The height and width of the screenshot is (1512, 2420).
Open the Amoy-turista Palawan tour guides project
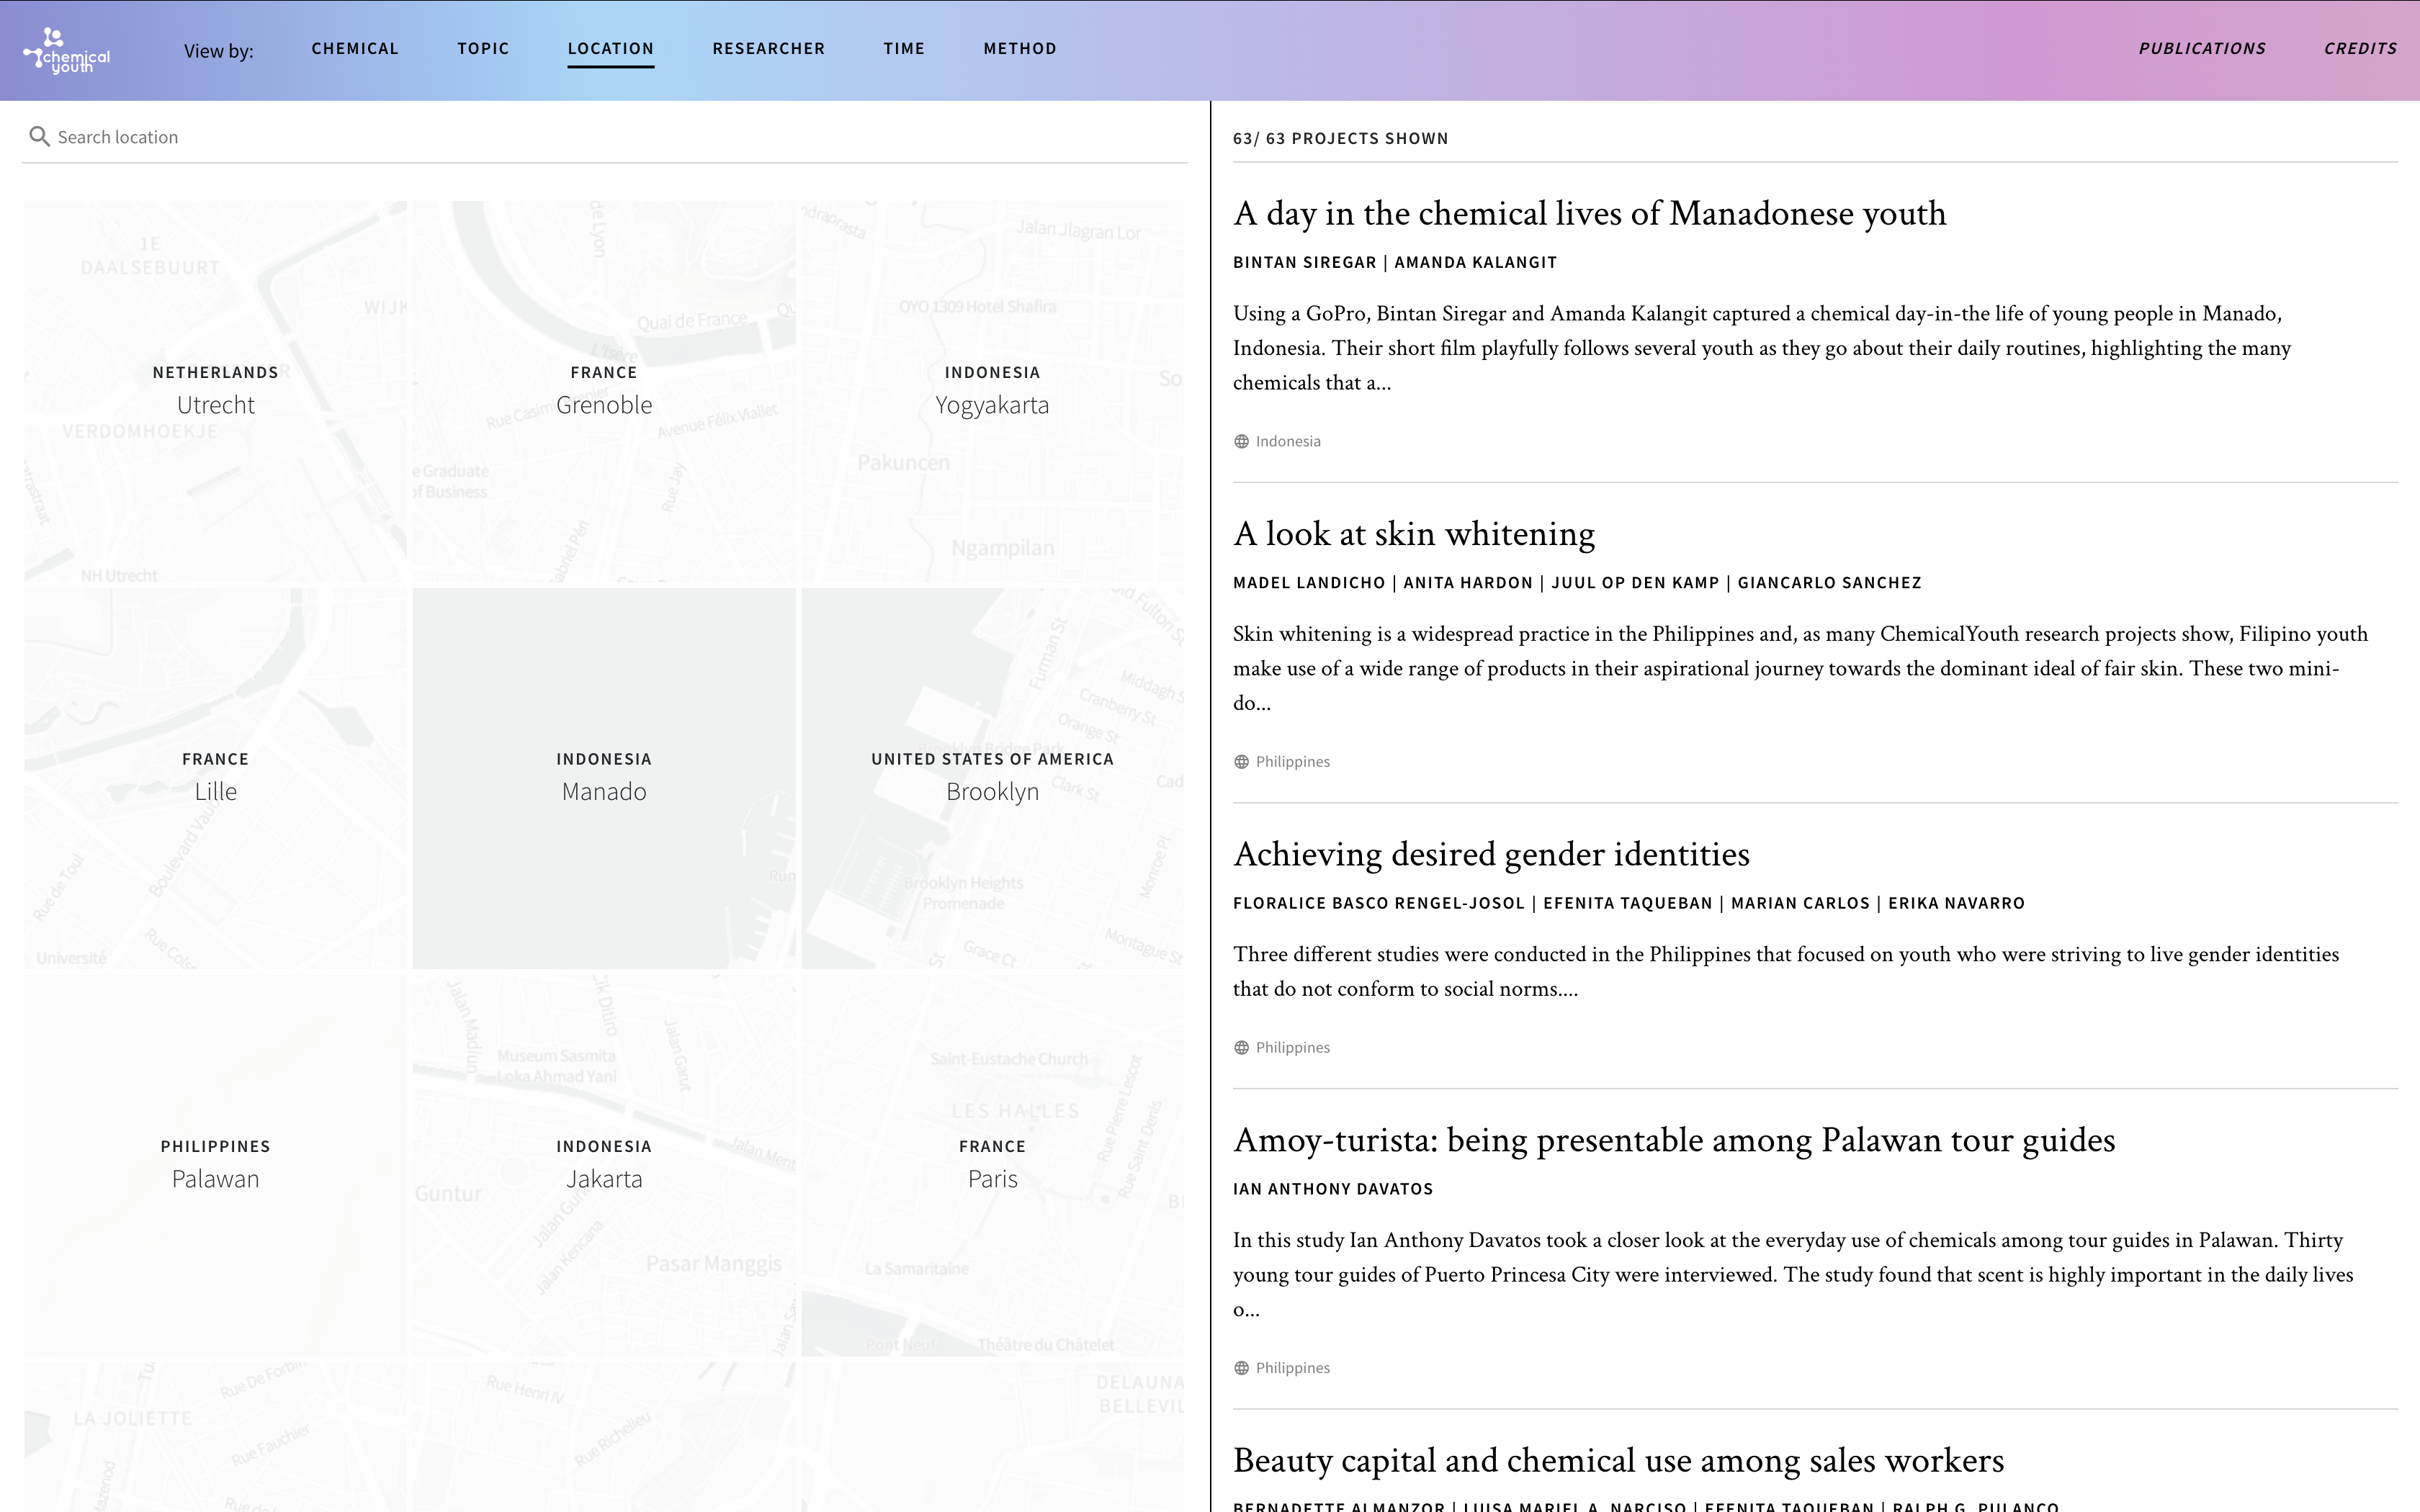coord(1674,1140)
